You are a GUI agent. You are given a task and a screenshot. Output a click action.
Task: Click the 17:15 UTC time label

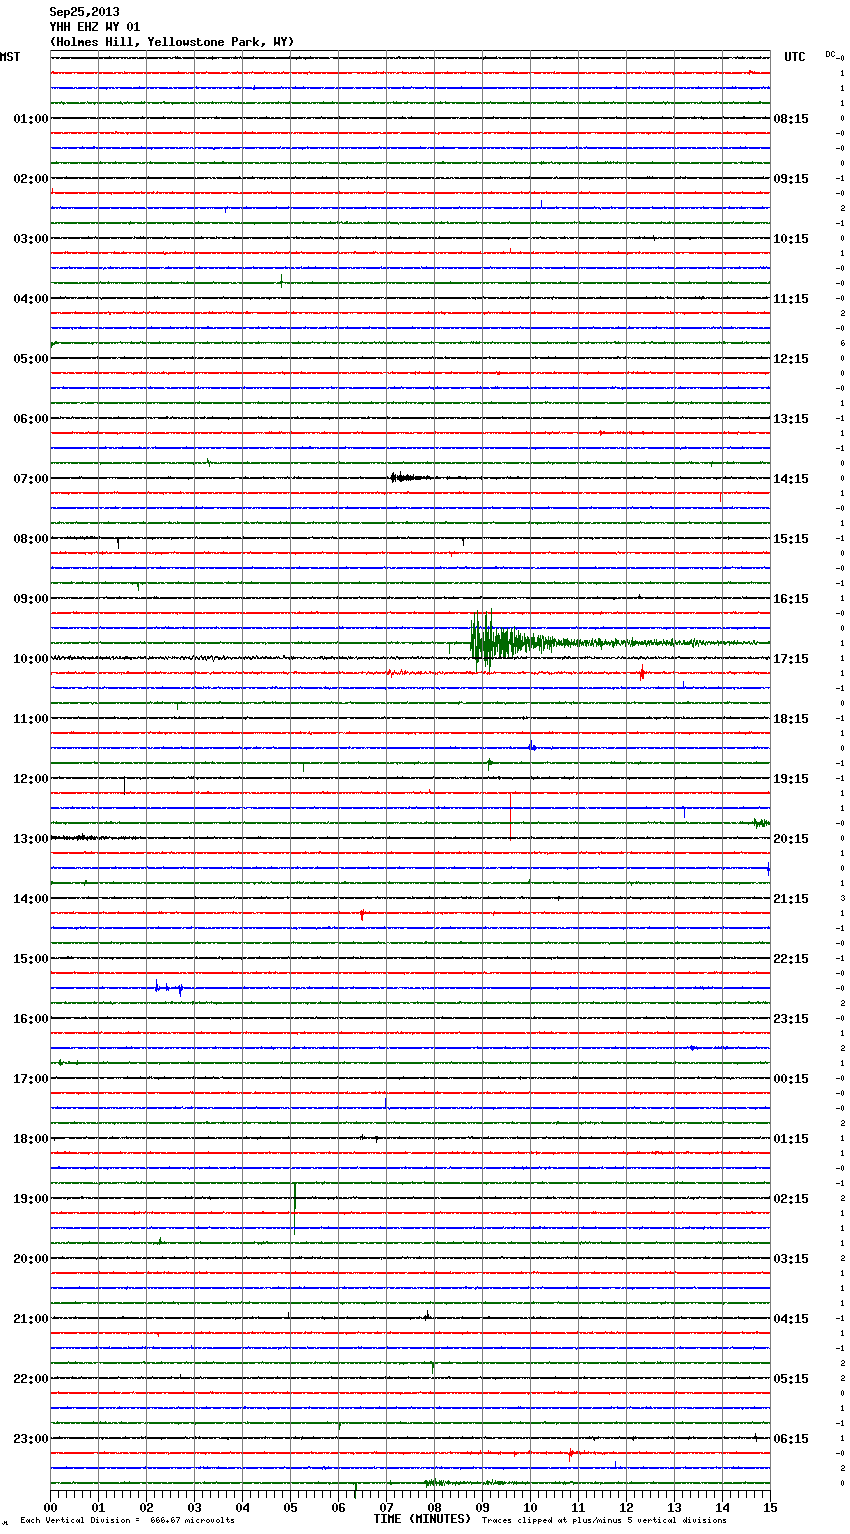coord(791,659)
